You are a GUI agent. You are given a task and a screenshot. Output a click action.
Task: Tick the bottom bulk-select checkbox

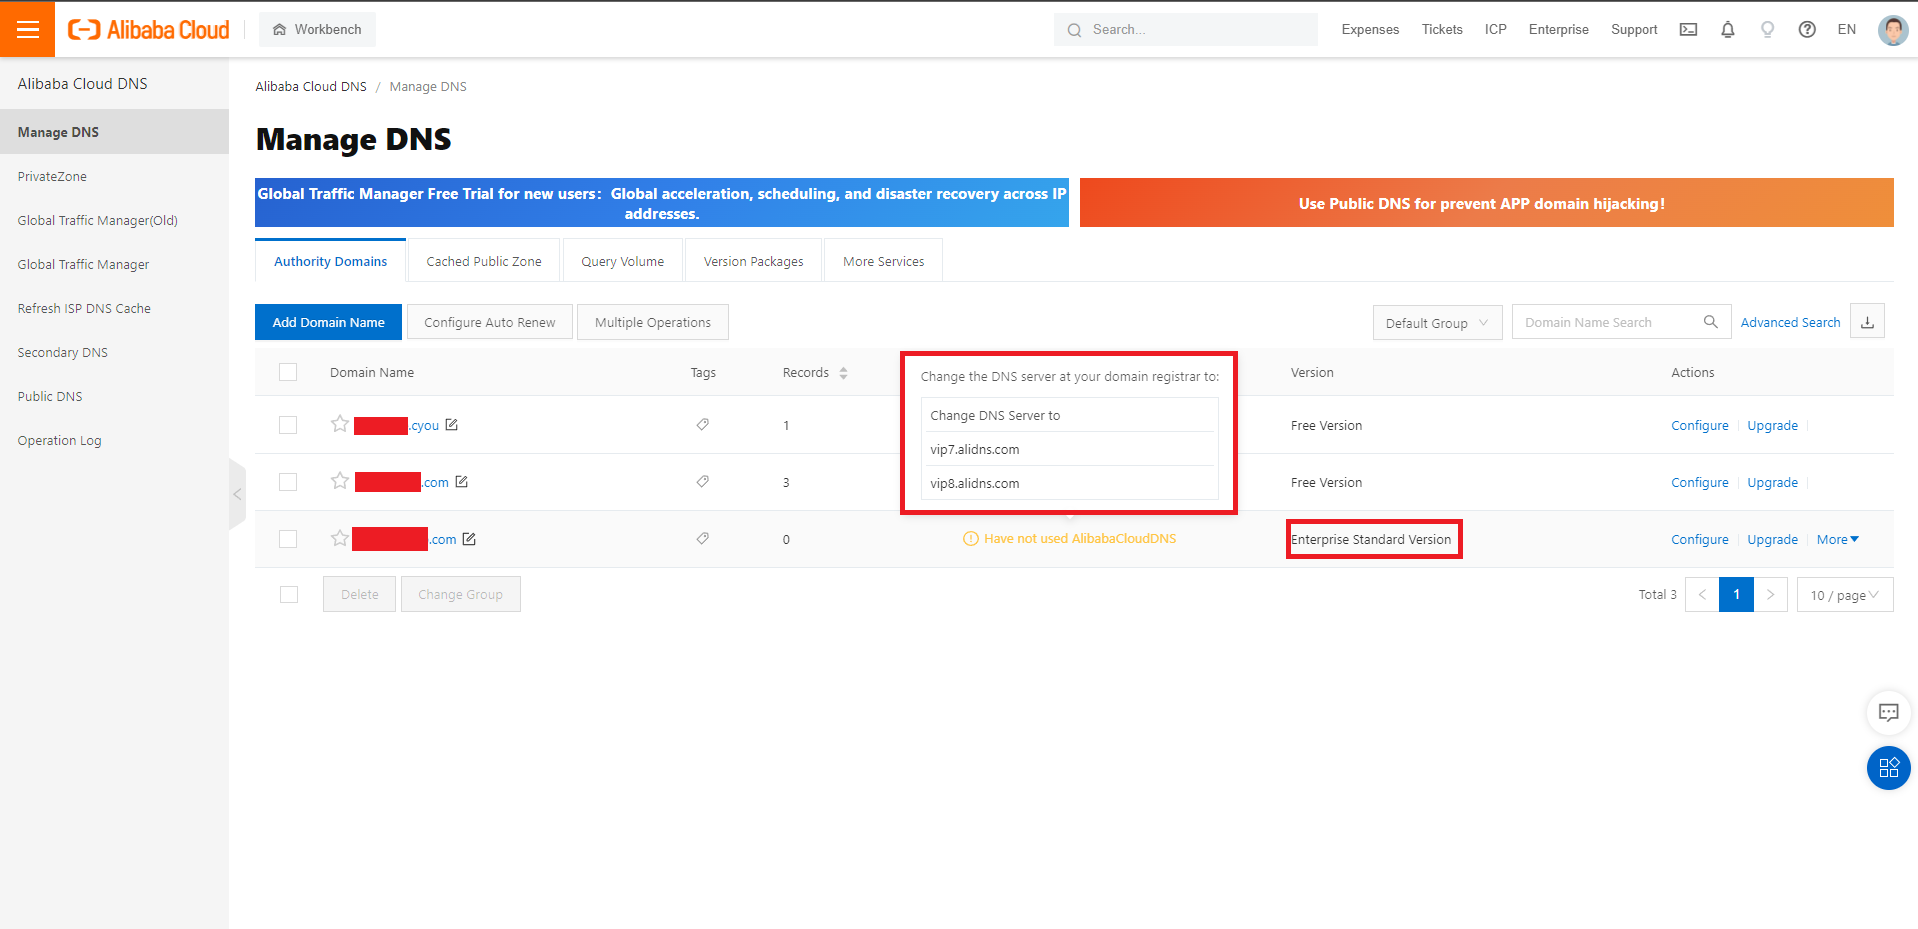289,595
